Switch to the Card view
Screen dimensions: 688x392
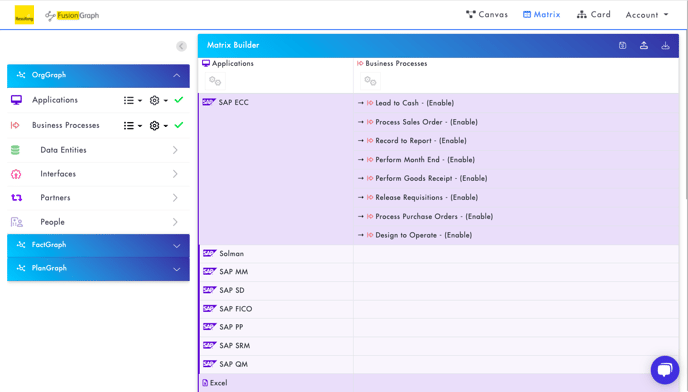coord(594,14)
